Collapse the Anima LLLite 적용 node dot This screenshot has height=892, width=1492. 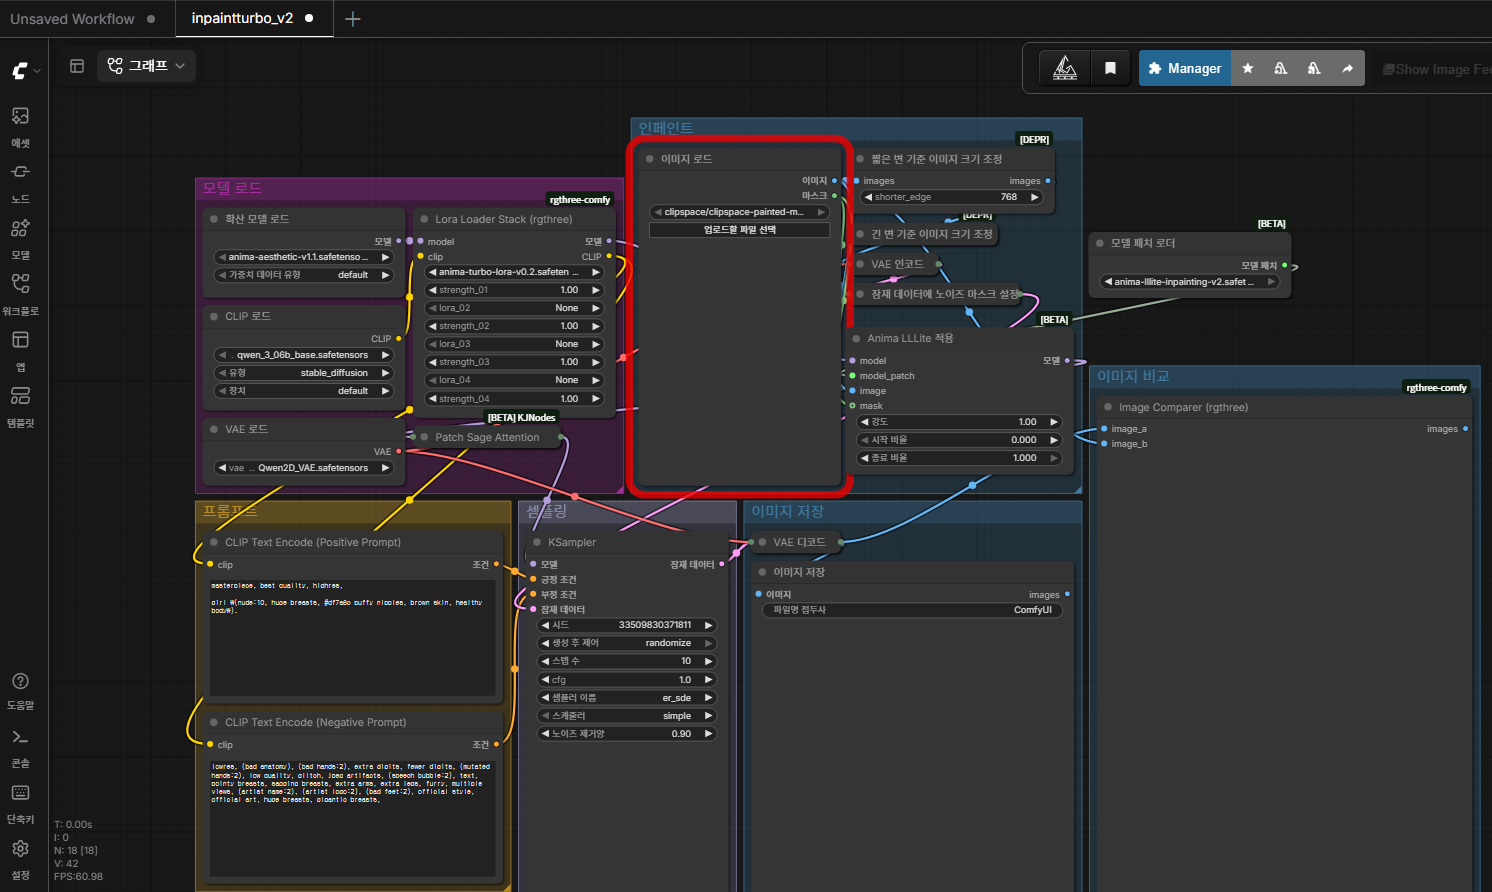pyautogui.click(x=856, y=338)
